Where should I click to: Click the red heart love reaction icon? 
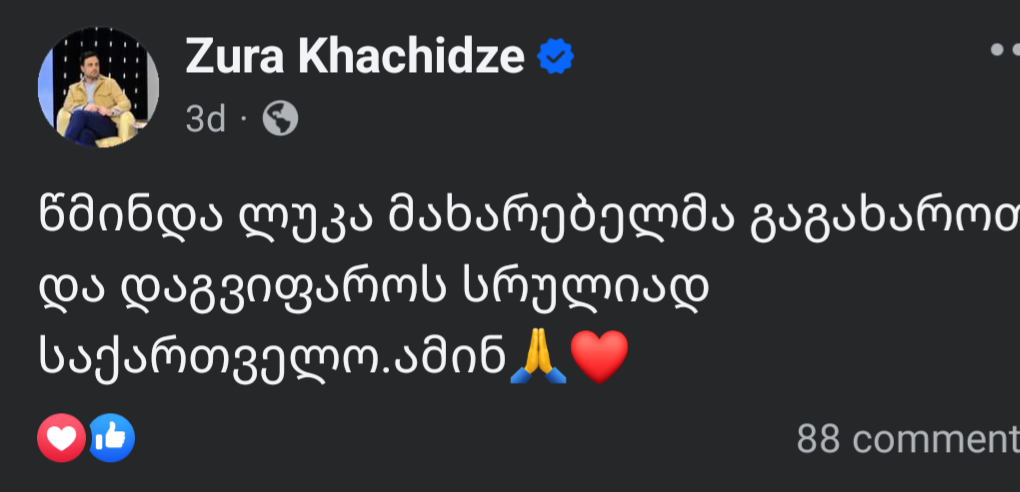tap(61, 438)
